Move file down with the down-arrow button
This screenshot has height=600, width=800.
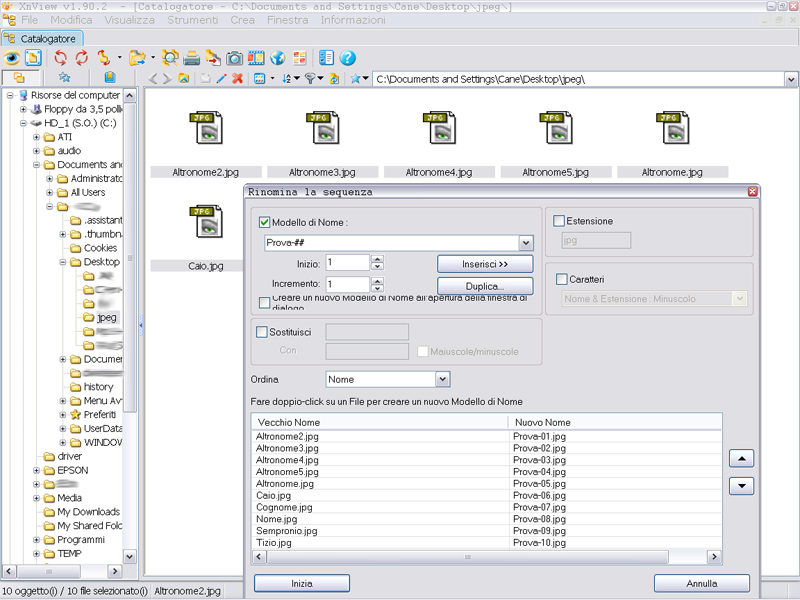(741, 486)
